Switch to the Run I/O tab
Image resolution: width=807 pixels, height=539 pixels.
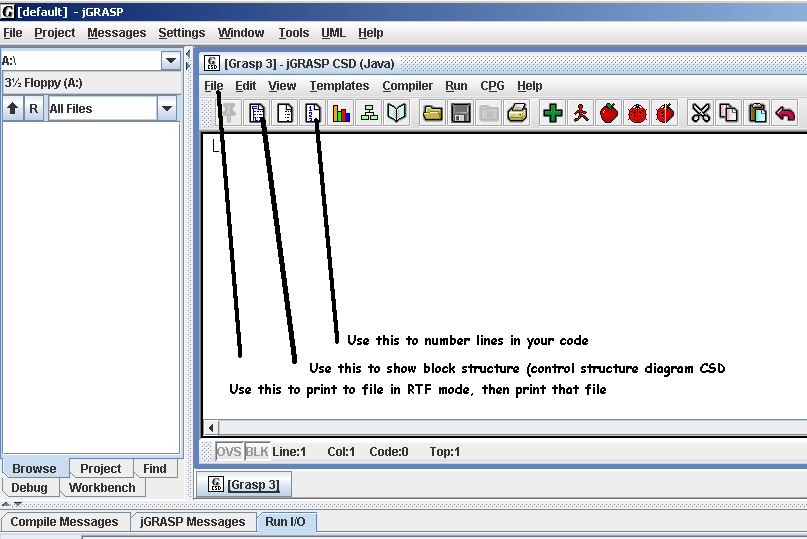tap(285, 521)
